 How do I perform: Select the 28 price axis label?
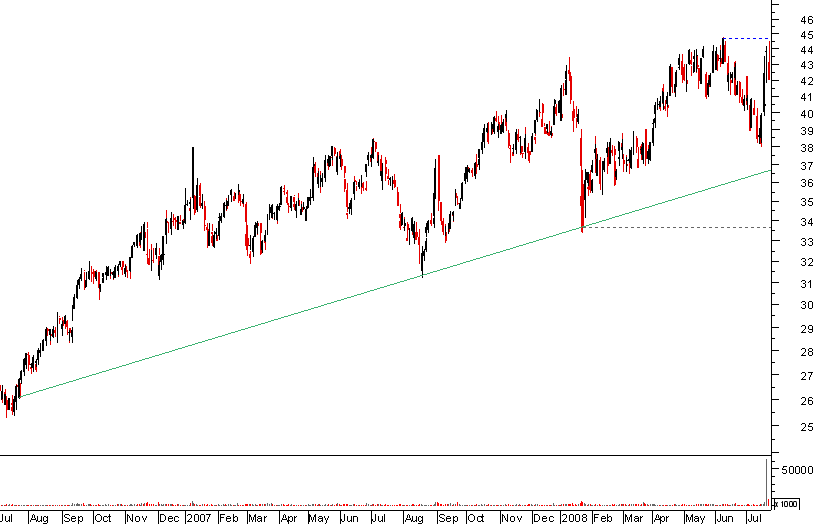pyautogui.click(x=807, y=352)
